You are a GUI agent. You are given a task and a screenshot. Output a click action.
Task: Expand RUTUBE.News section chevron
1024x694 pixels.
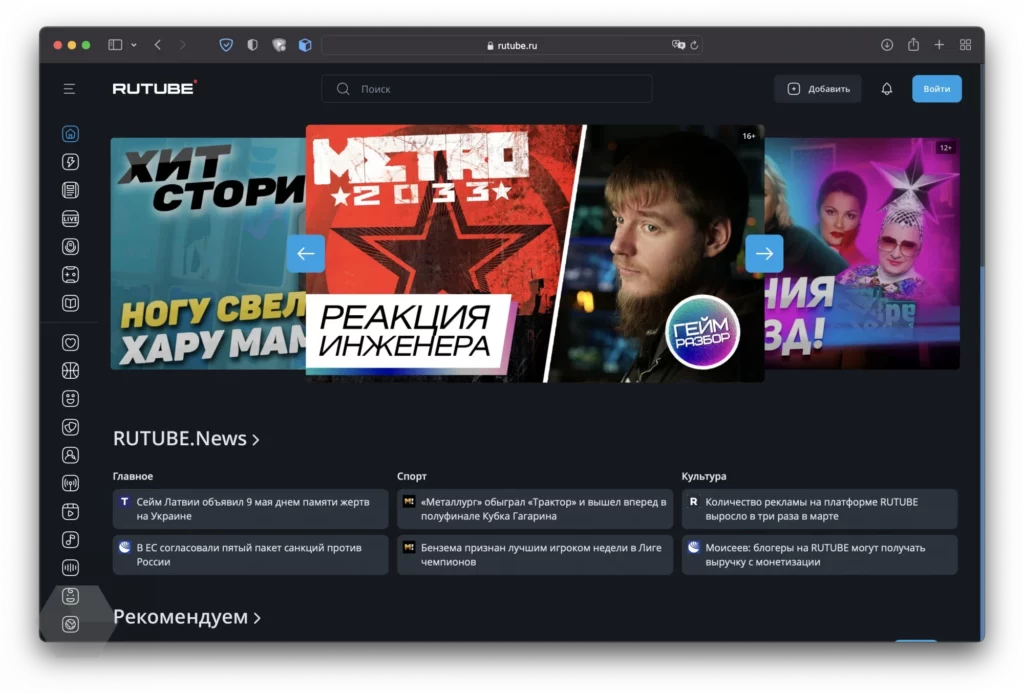click(x=256, y=439)
